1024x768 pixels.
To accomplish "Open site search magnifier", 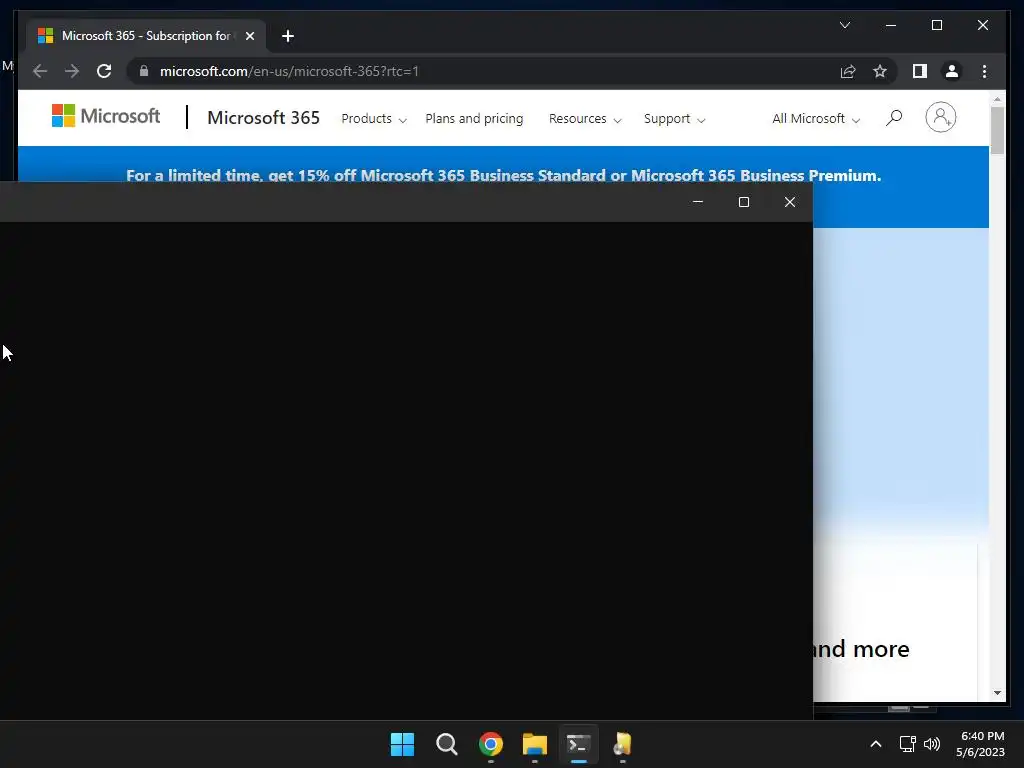I will 893,118.
